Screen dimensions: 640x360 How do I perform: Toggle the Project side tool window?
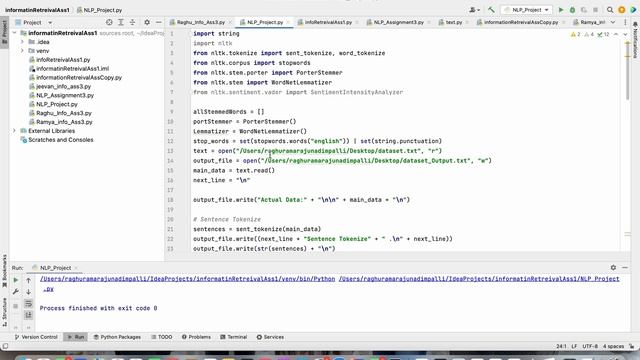(4, 32)
